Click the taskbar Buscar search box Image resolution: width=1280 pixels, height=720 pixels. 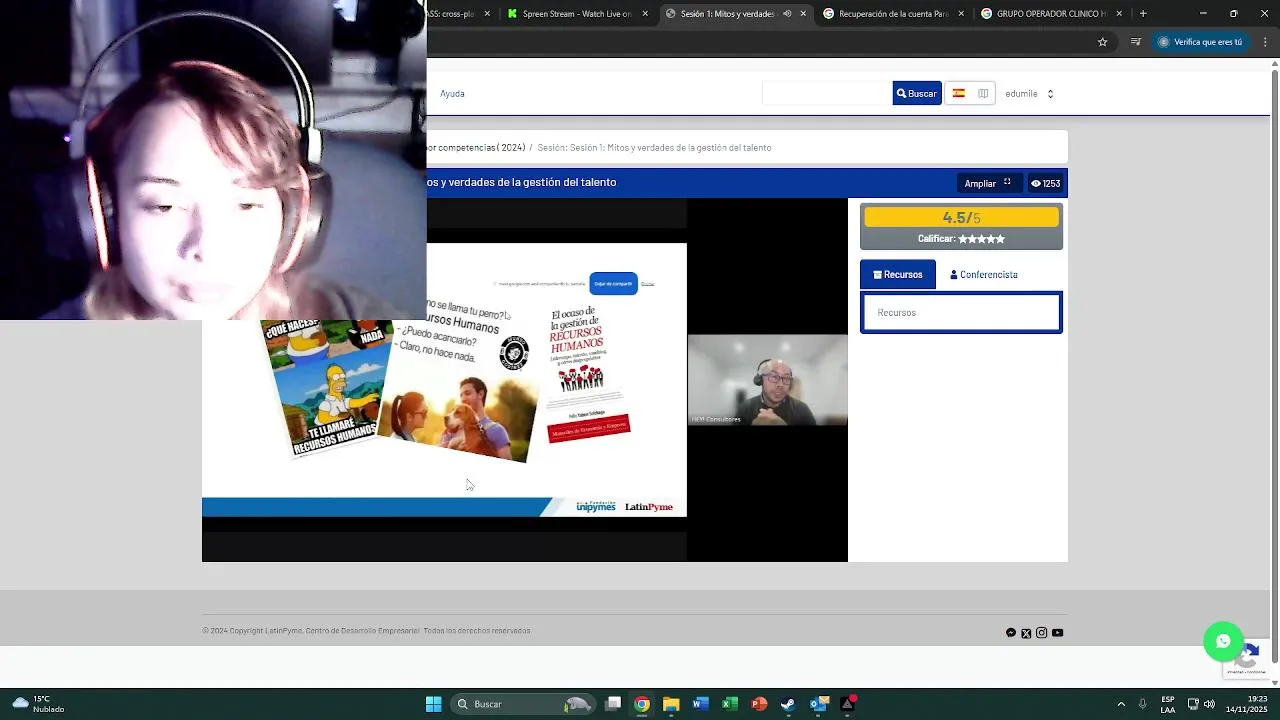[x=523, y=704]
